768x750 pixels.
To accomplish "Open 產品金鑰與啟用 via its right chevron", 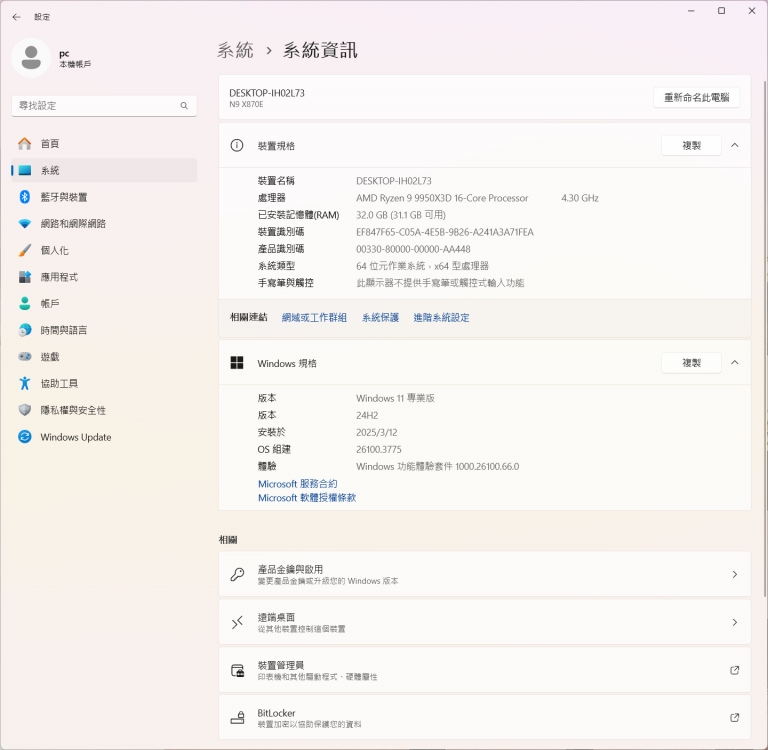I will (735, 575).
